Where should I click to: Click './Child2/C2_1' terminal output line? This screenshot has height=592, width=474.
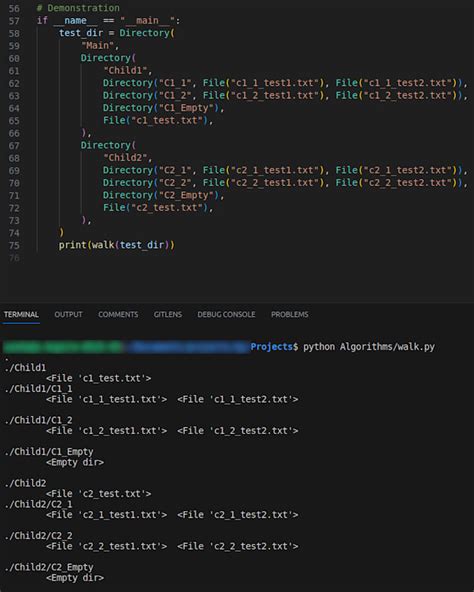39,504
